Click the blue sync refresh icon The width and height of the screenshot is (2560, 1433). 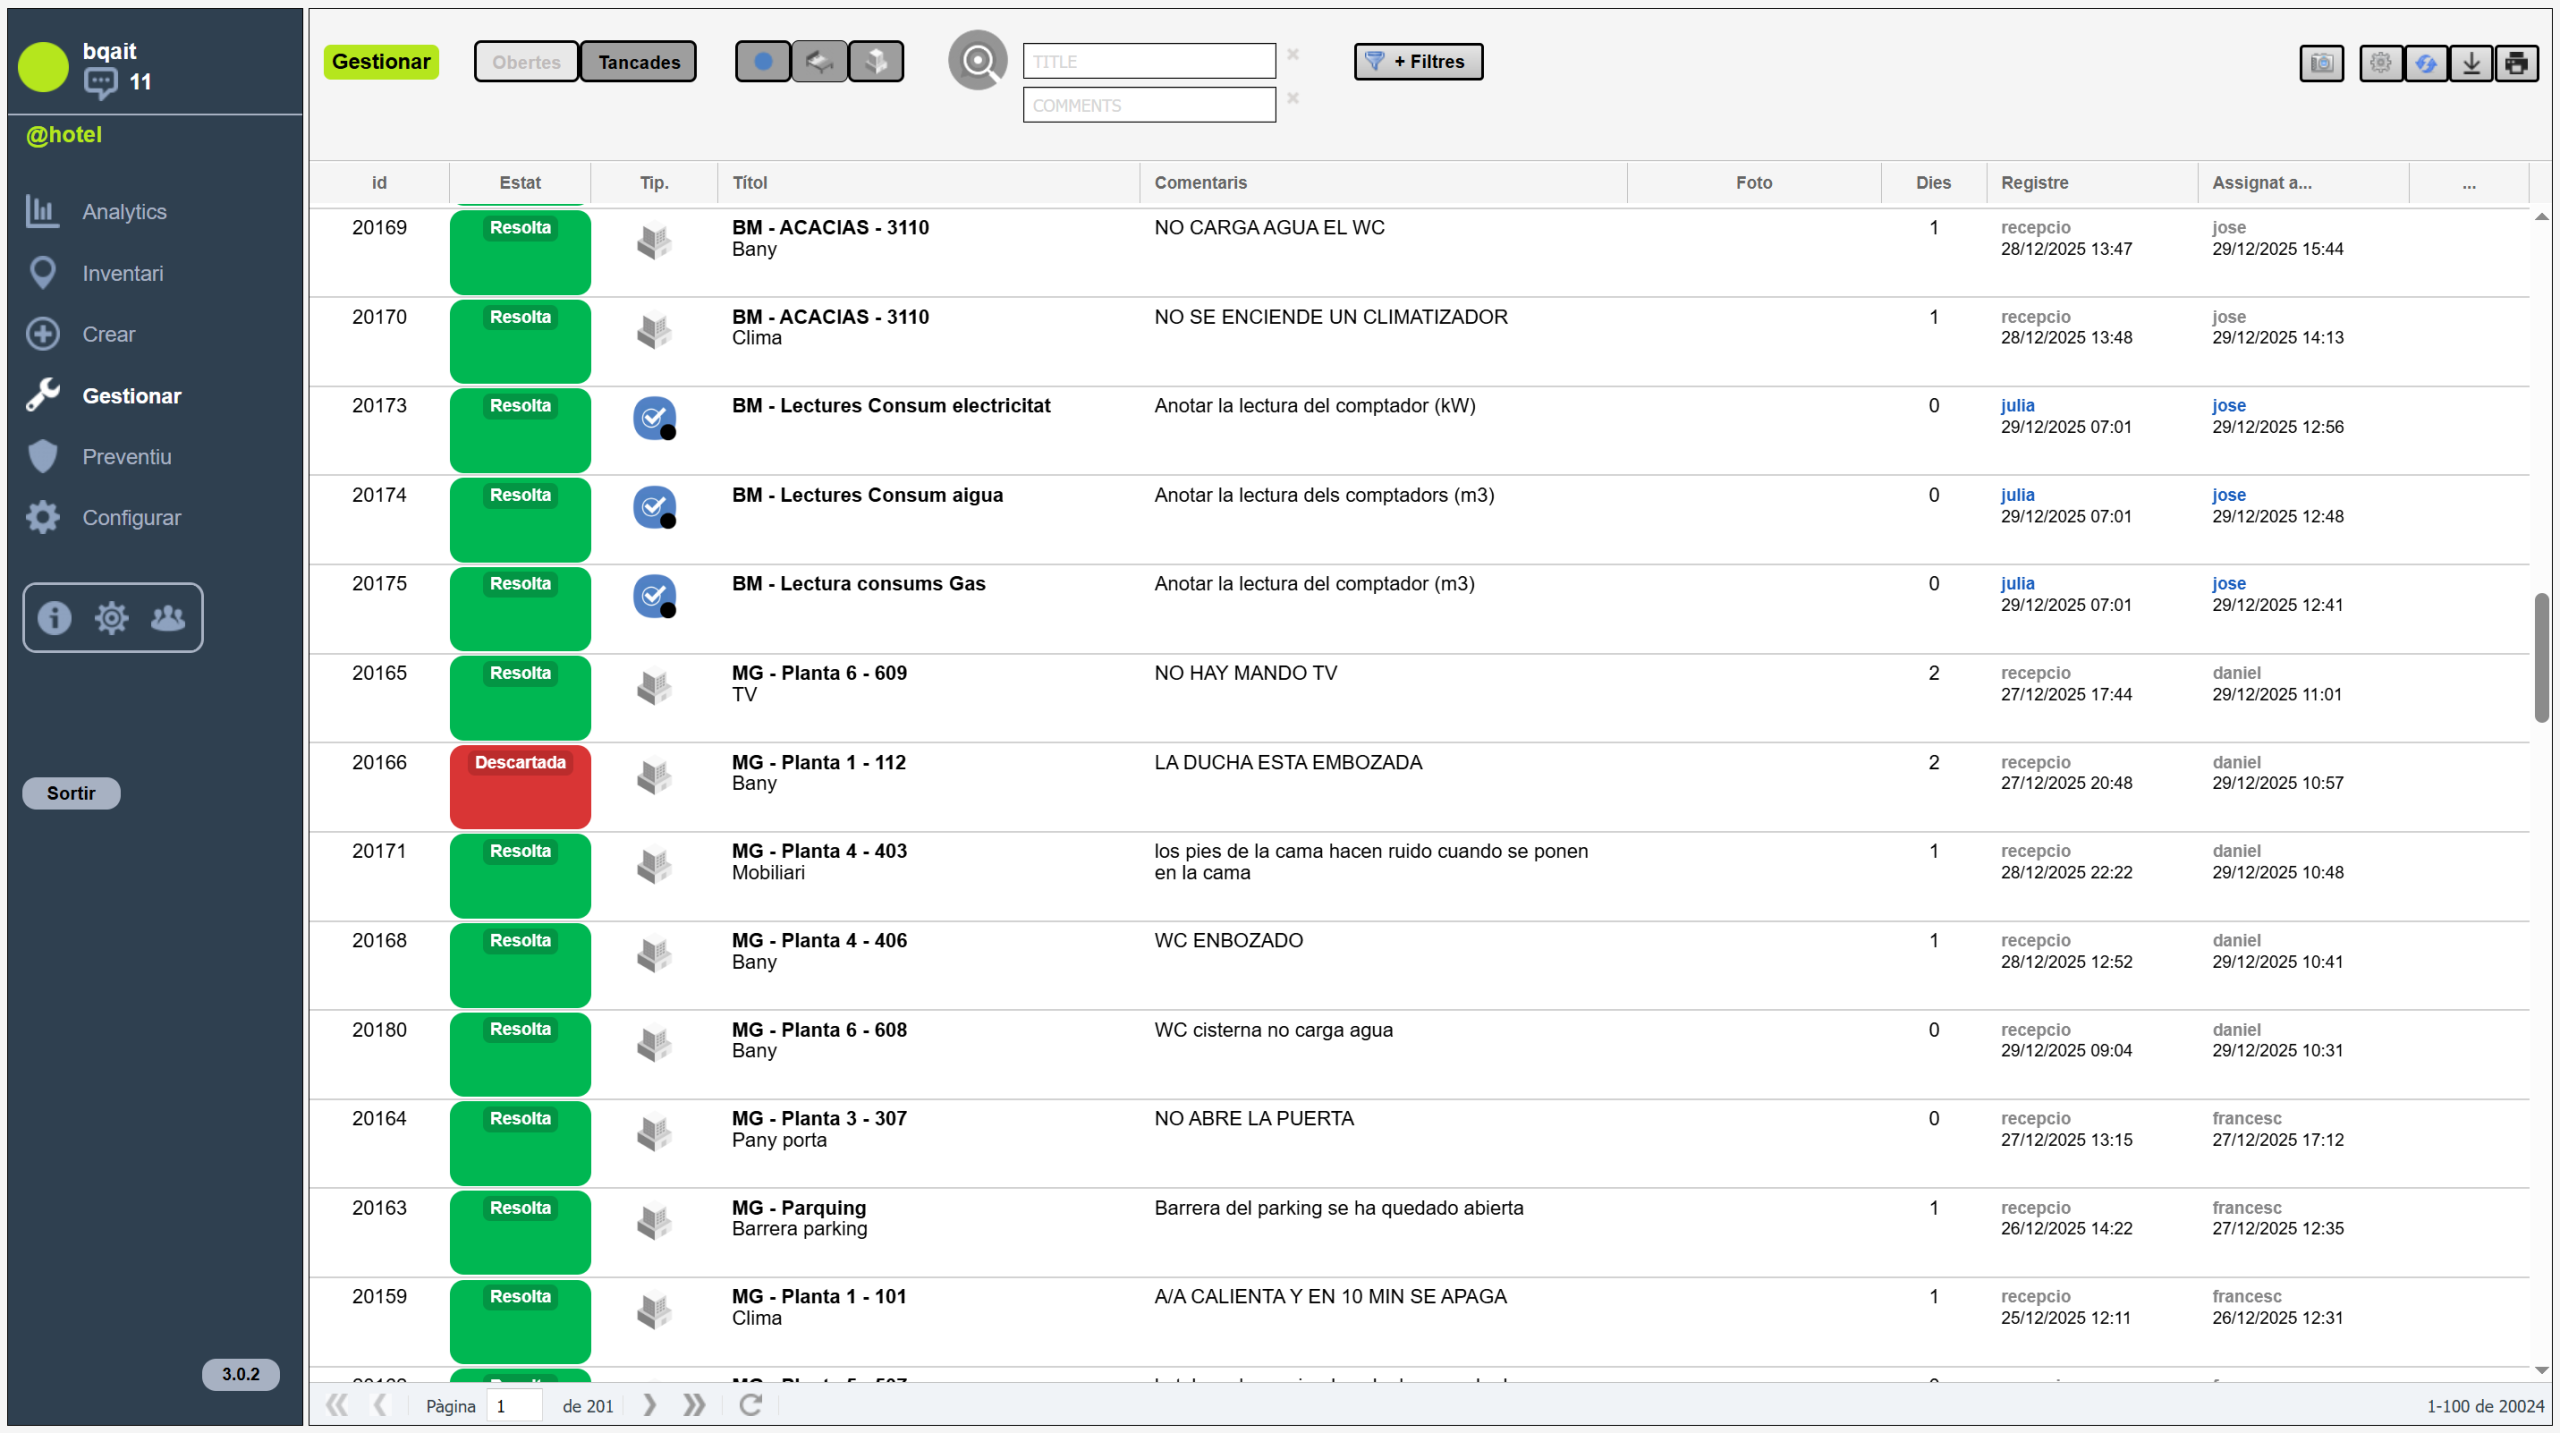[x=2426, y=63]
